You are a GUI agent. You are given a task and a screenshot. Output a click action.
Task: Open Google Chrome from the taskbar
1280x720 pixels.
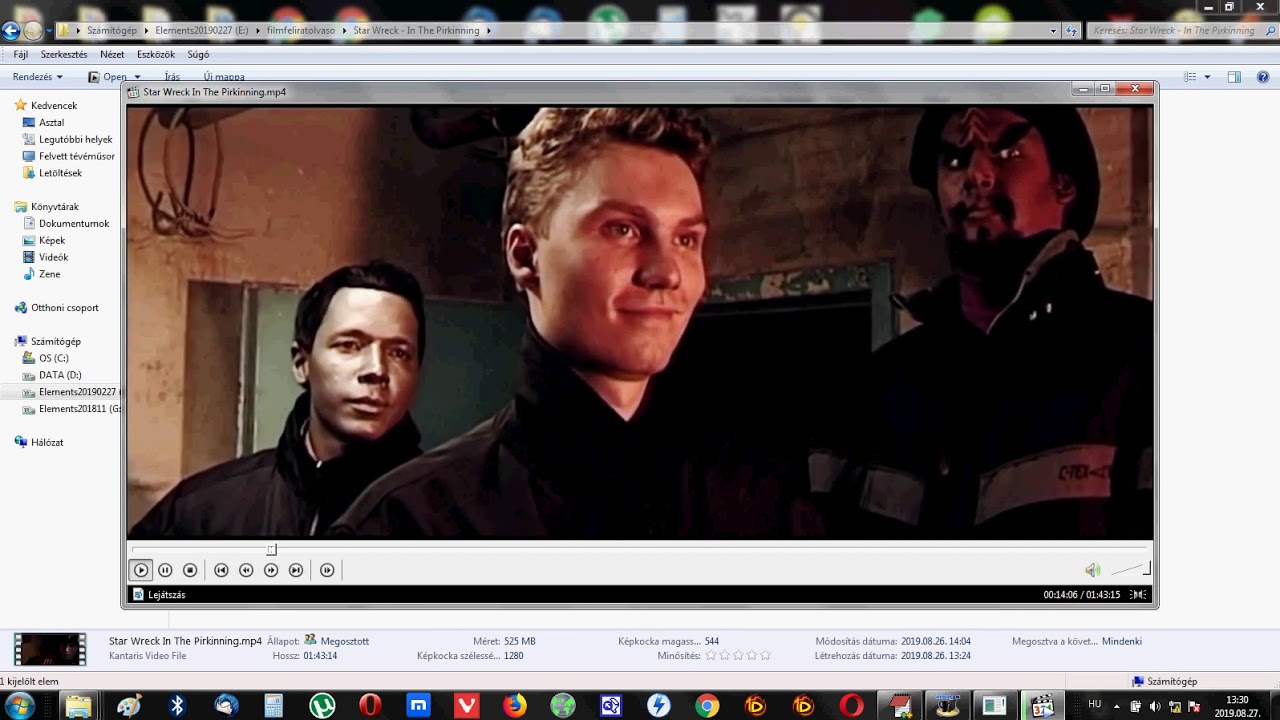(707, 706)
